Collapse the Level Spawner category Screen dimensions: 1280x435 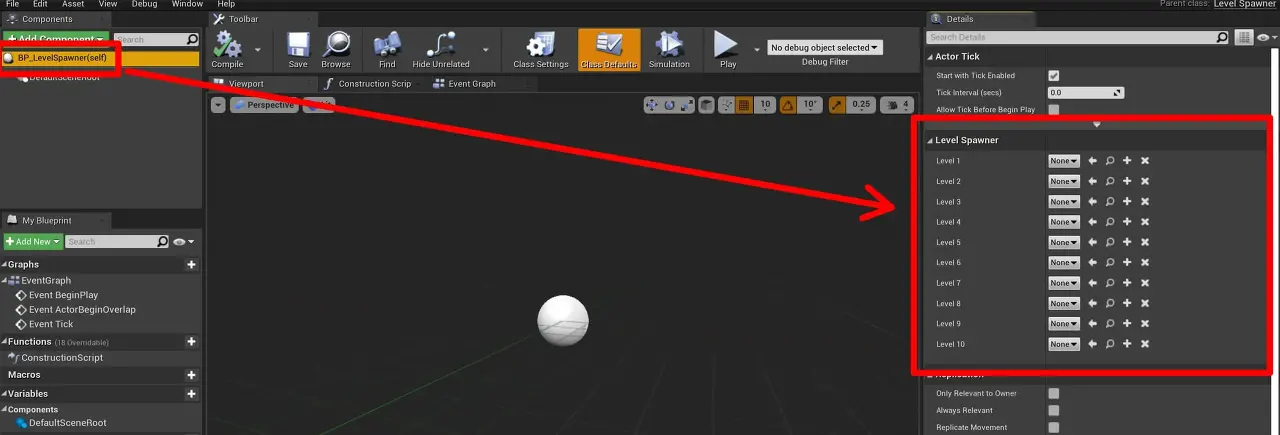coord(930,141)
